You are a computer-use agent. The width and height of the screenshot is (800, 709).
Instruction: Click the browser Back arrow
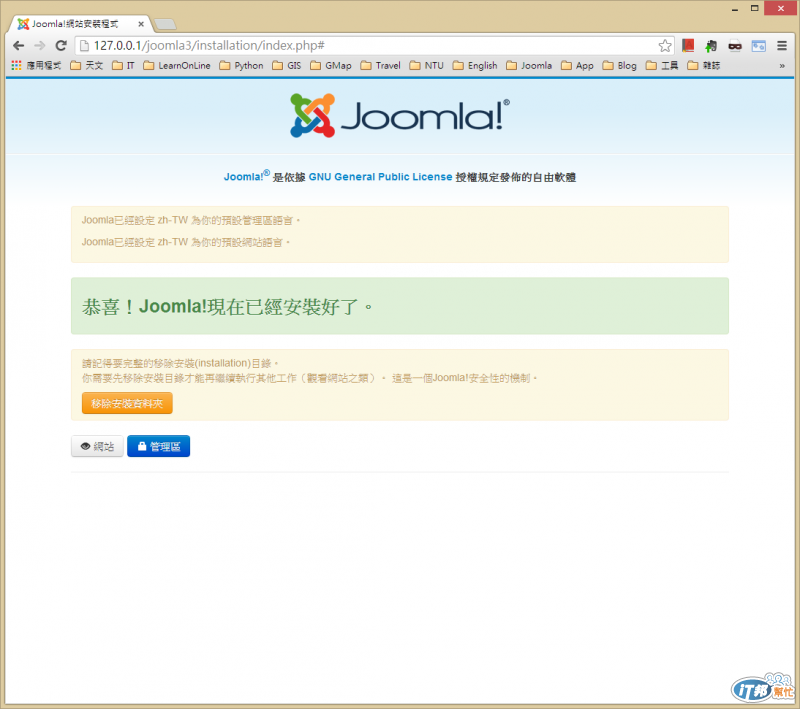pos(19,45)
